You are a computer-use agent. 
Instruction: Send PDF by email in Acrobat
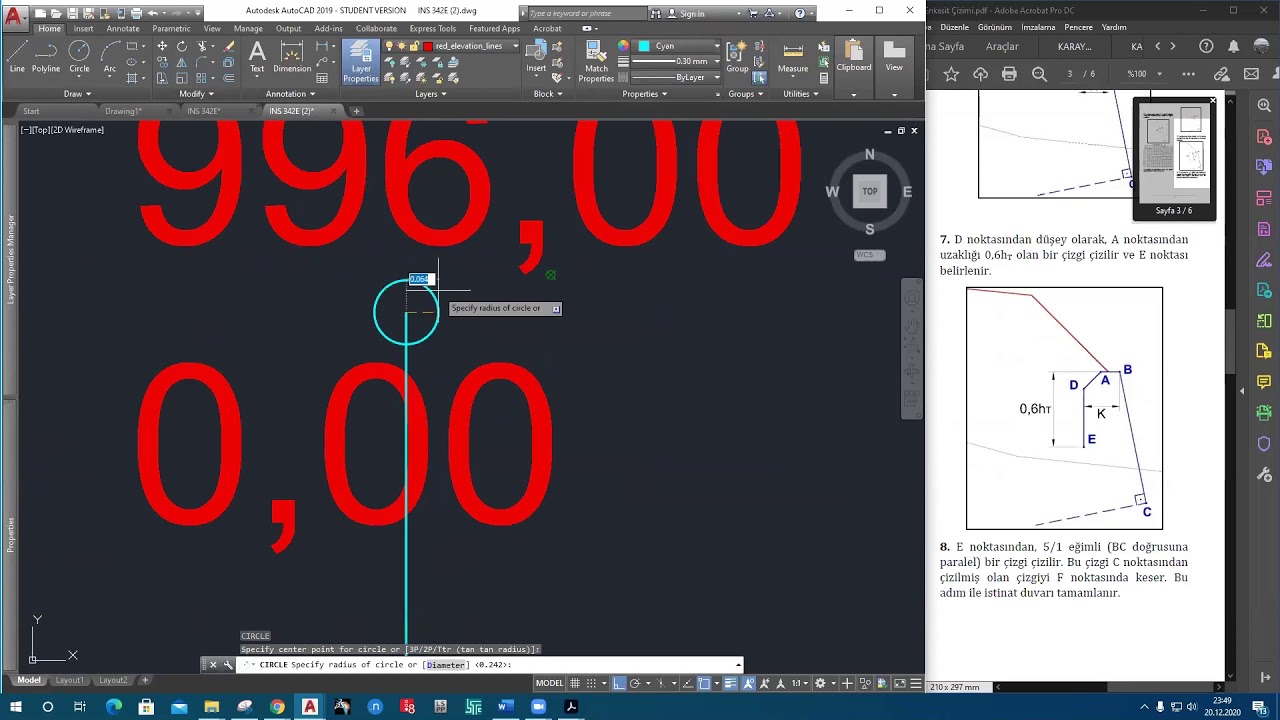pyautogui.click(x=1251, y=74)
